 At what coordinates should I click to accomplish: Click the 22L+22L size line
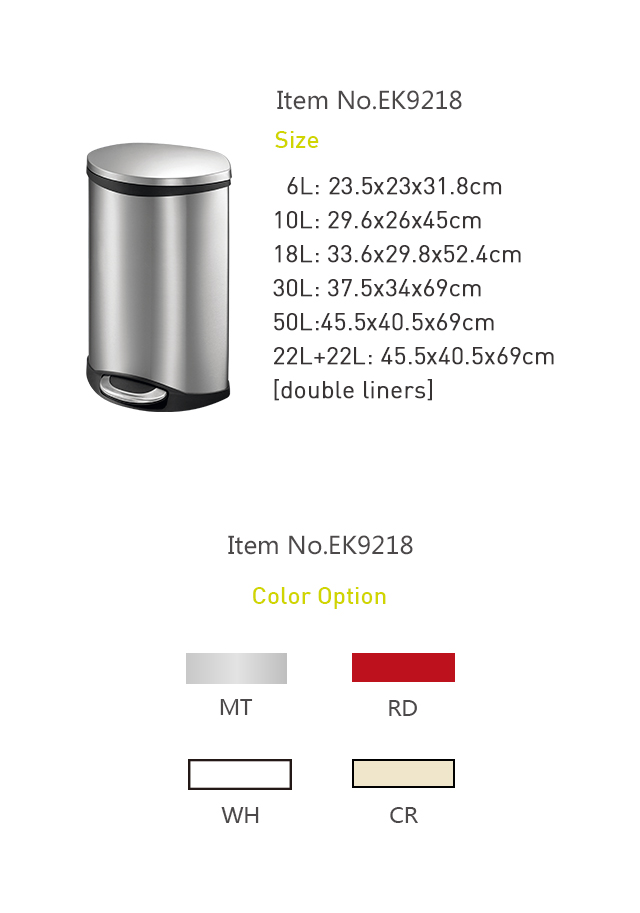tap(414, 356)
